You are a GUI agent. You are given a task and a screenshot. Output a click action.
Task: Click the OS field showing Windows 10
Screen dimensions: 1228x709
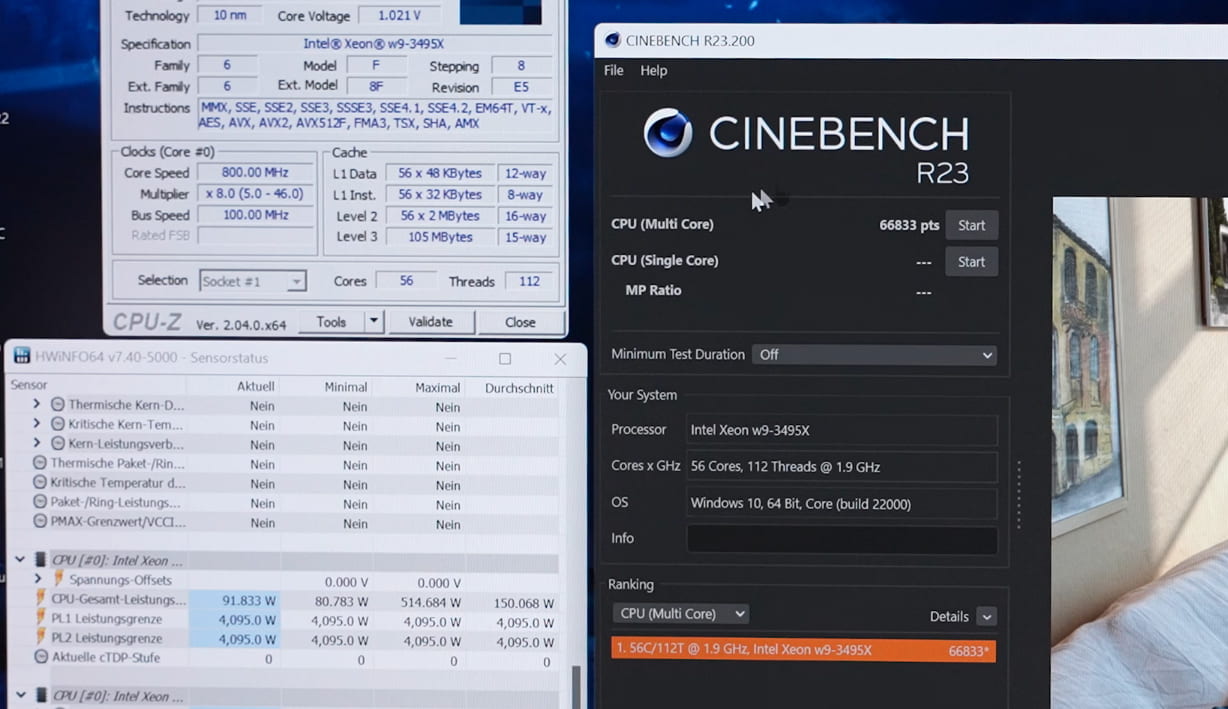(x=842, y=503)
